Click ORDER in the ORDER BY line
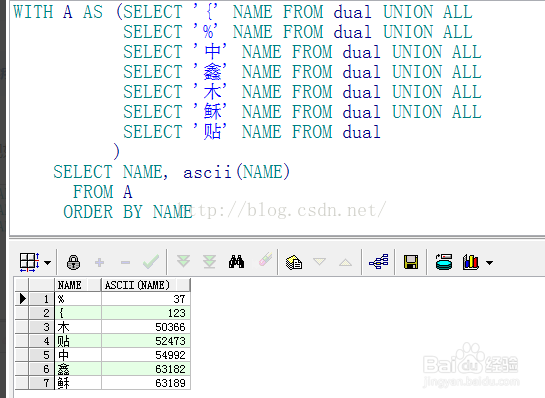The width and height of the screenshot is (545, 398). [x=88, y=212]
